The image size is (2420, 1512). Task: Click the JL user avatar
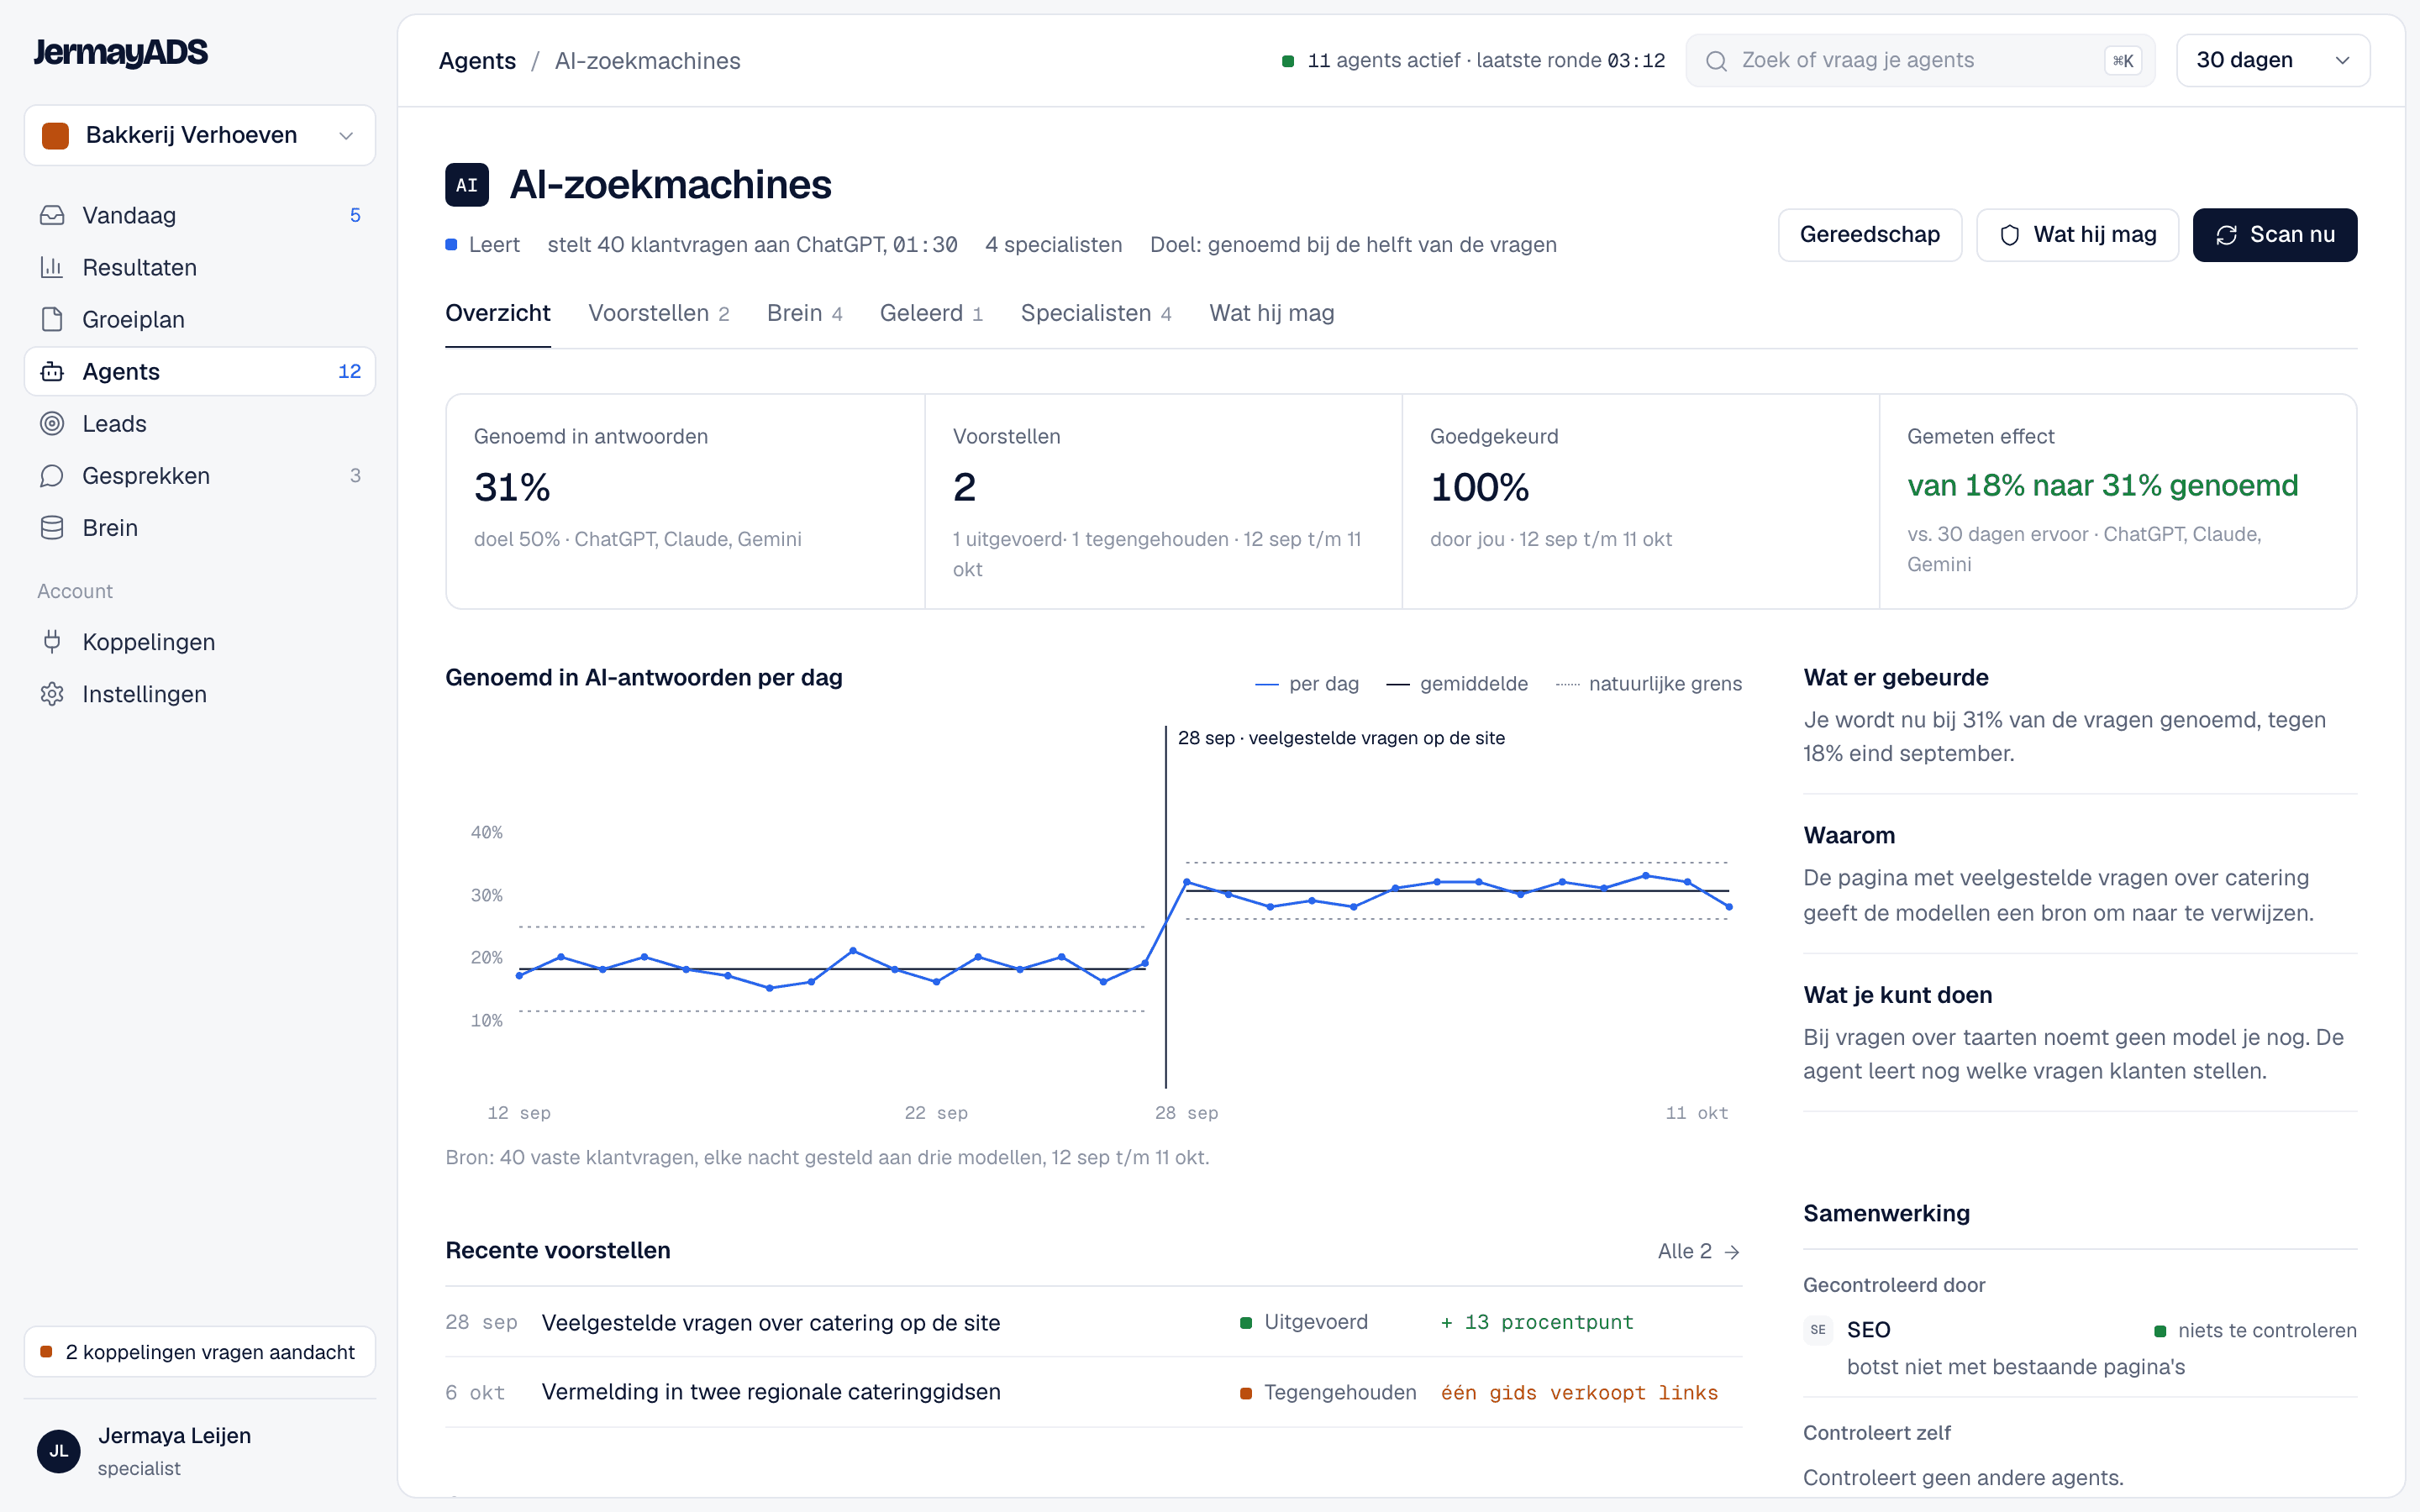tap(59, 1450)
